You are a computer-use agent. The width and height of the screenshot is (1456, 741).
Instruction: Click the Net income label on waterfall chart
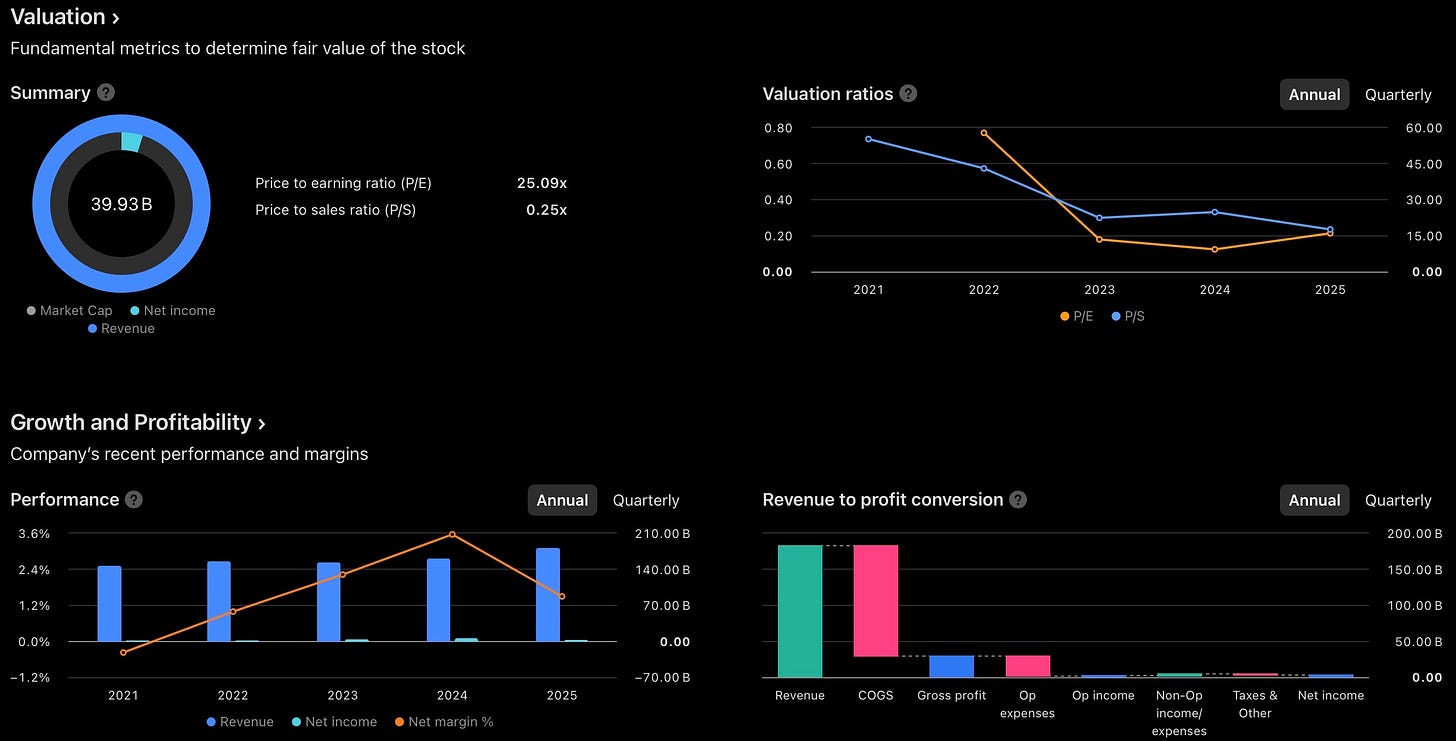tap(1331, 696)
